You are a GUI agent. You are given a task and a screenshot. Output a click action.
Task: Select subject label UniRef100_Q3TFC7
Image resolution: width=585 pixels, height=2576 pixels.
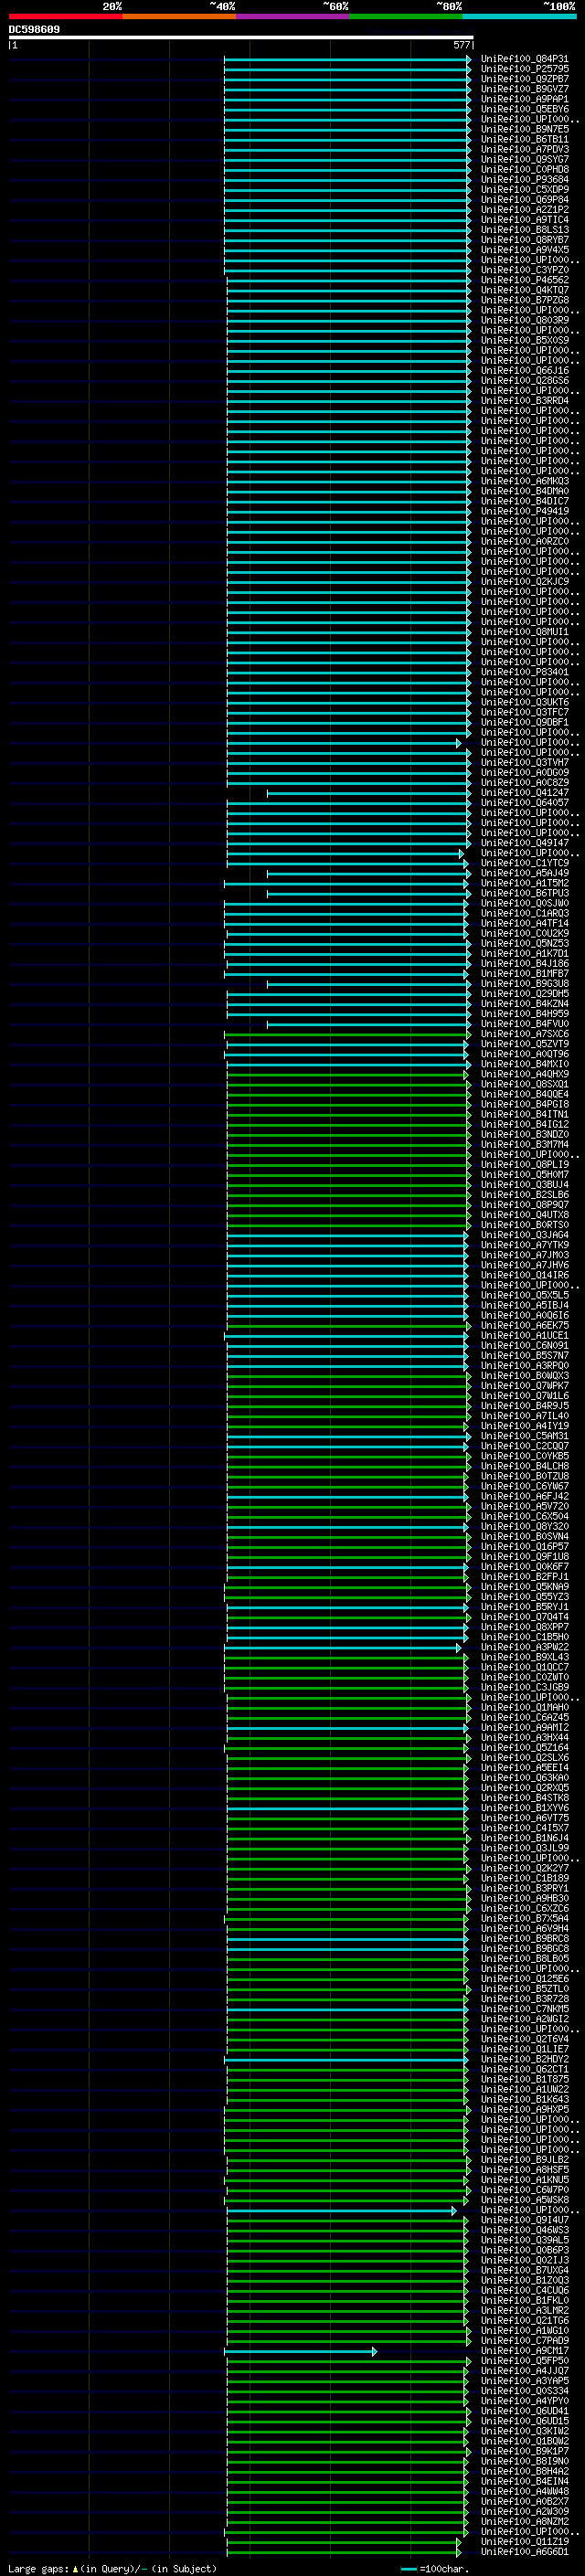pyautogui.click(x=525, y=712)
